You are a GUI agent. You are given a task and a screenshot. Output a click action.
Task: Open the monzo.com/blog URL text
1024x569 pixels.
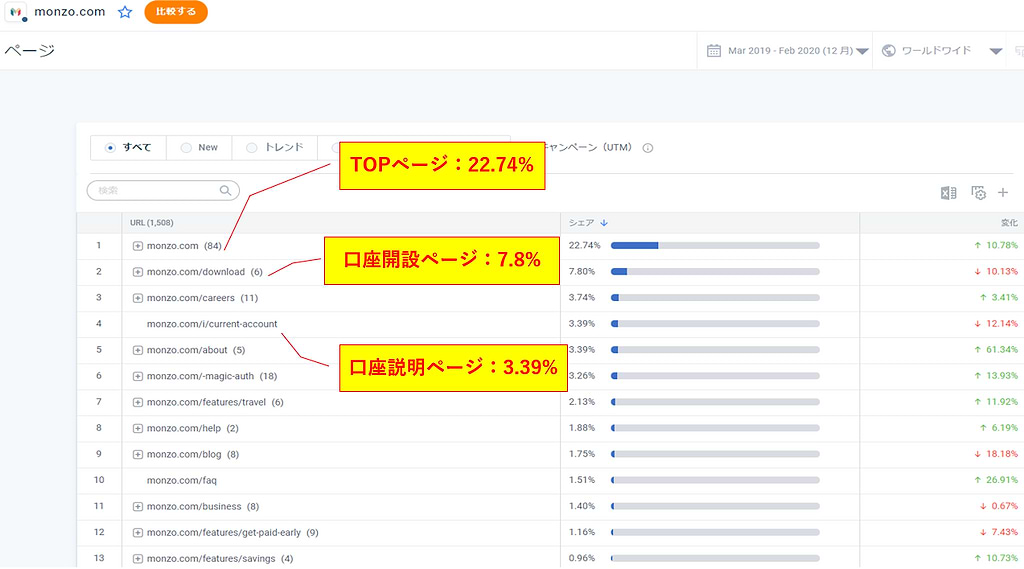(184, 454)
